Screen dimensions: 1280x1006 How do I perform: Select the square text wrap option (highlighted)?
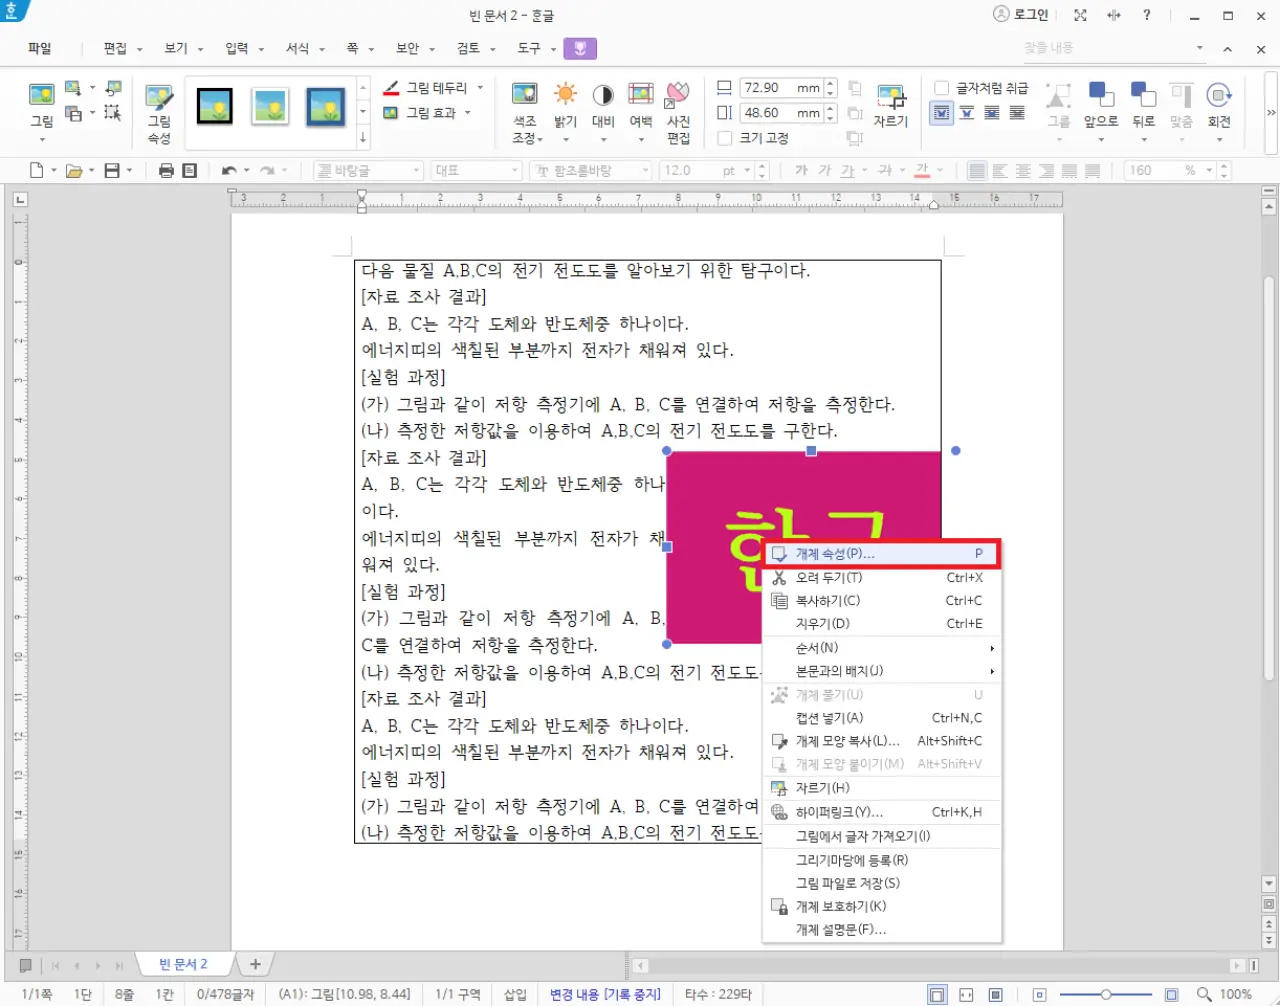click(x=942, y=113)
